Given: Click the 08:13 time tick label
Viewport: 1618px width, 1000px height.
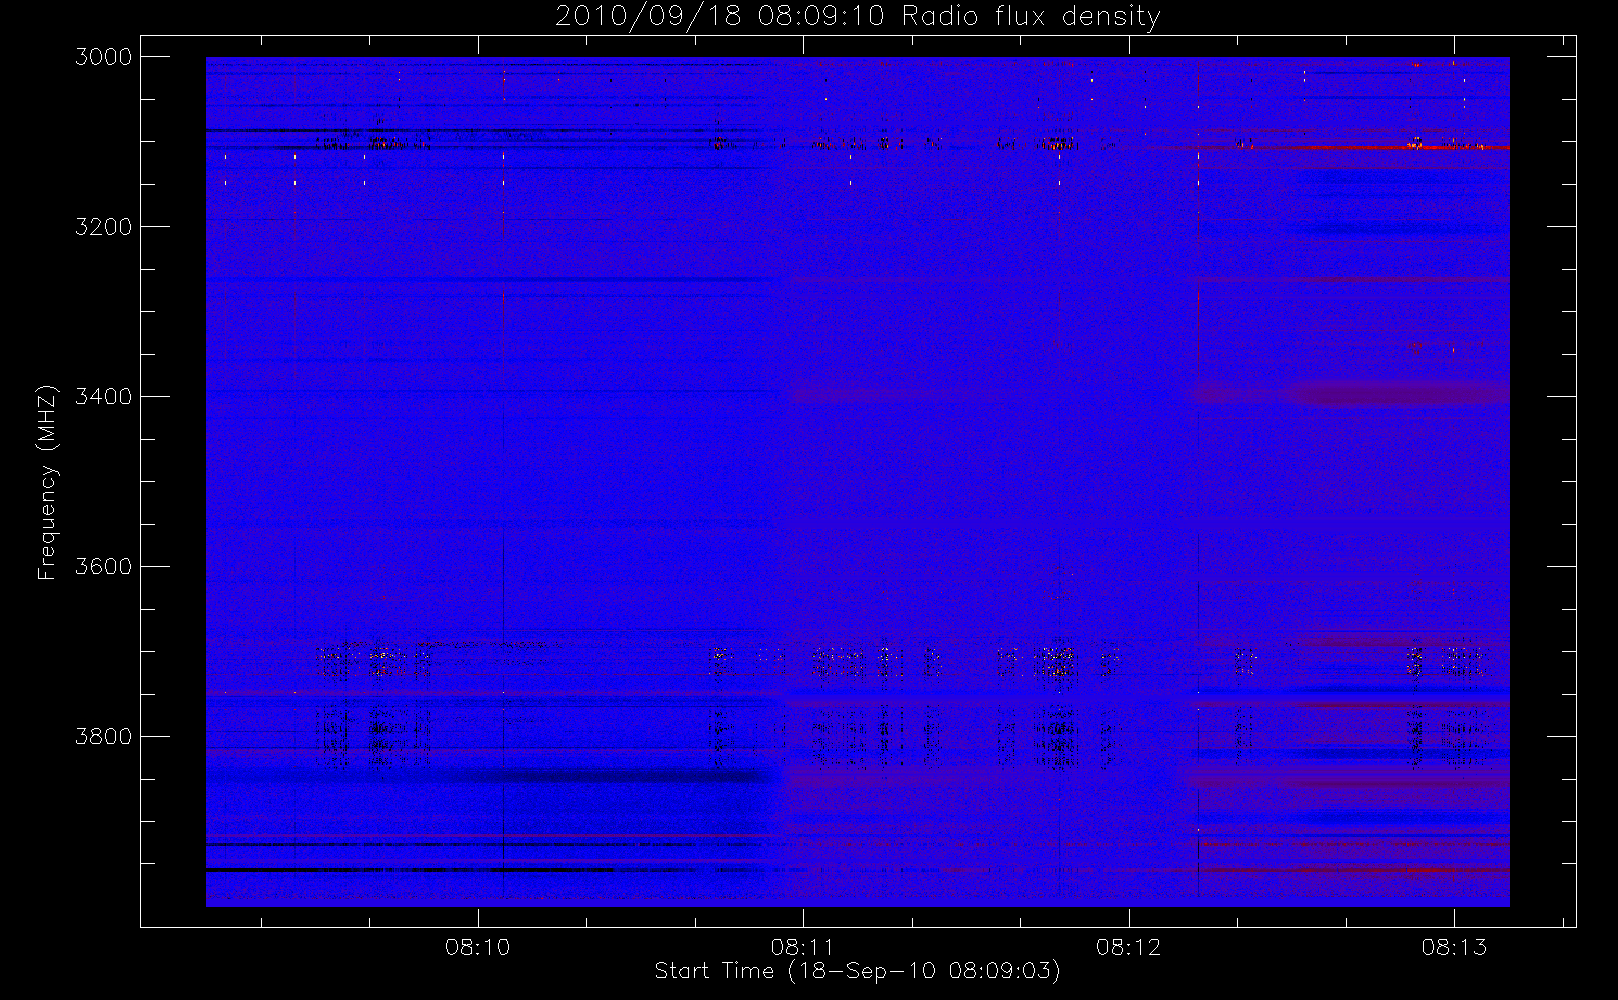Looking at the screenshot, I should tap(1454, 947).
